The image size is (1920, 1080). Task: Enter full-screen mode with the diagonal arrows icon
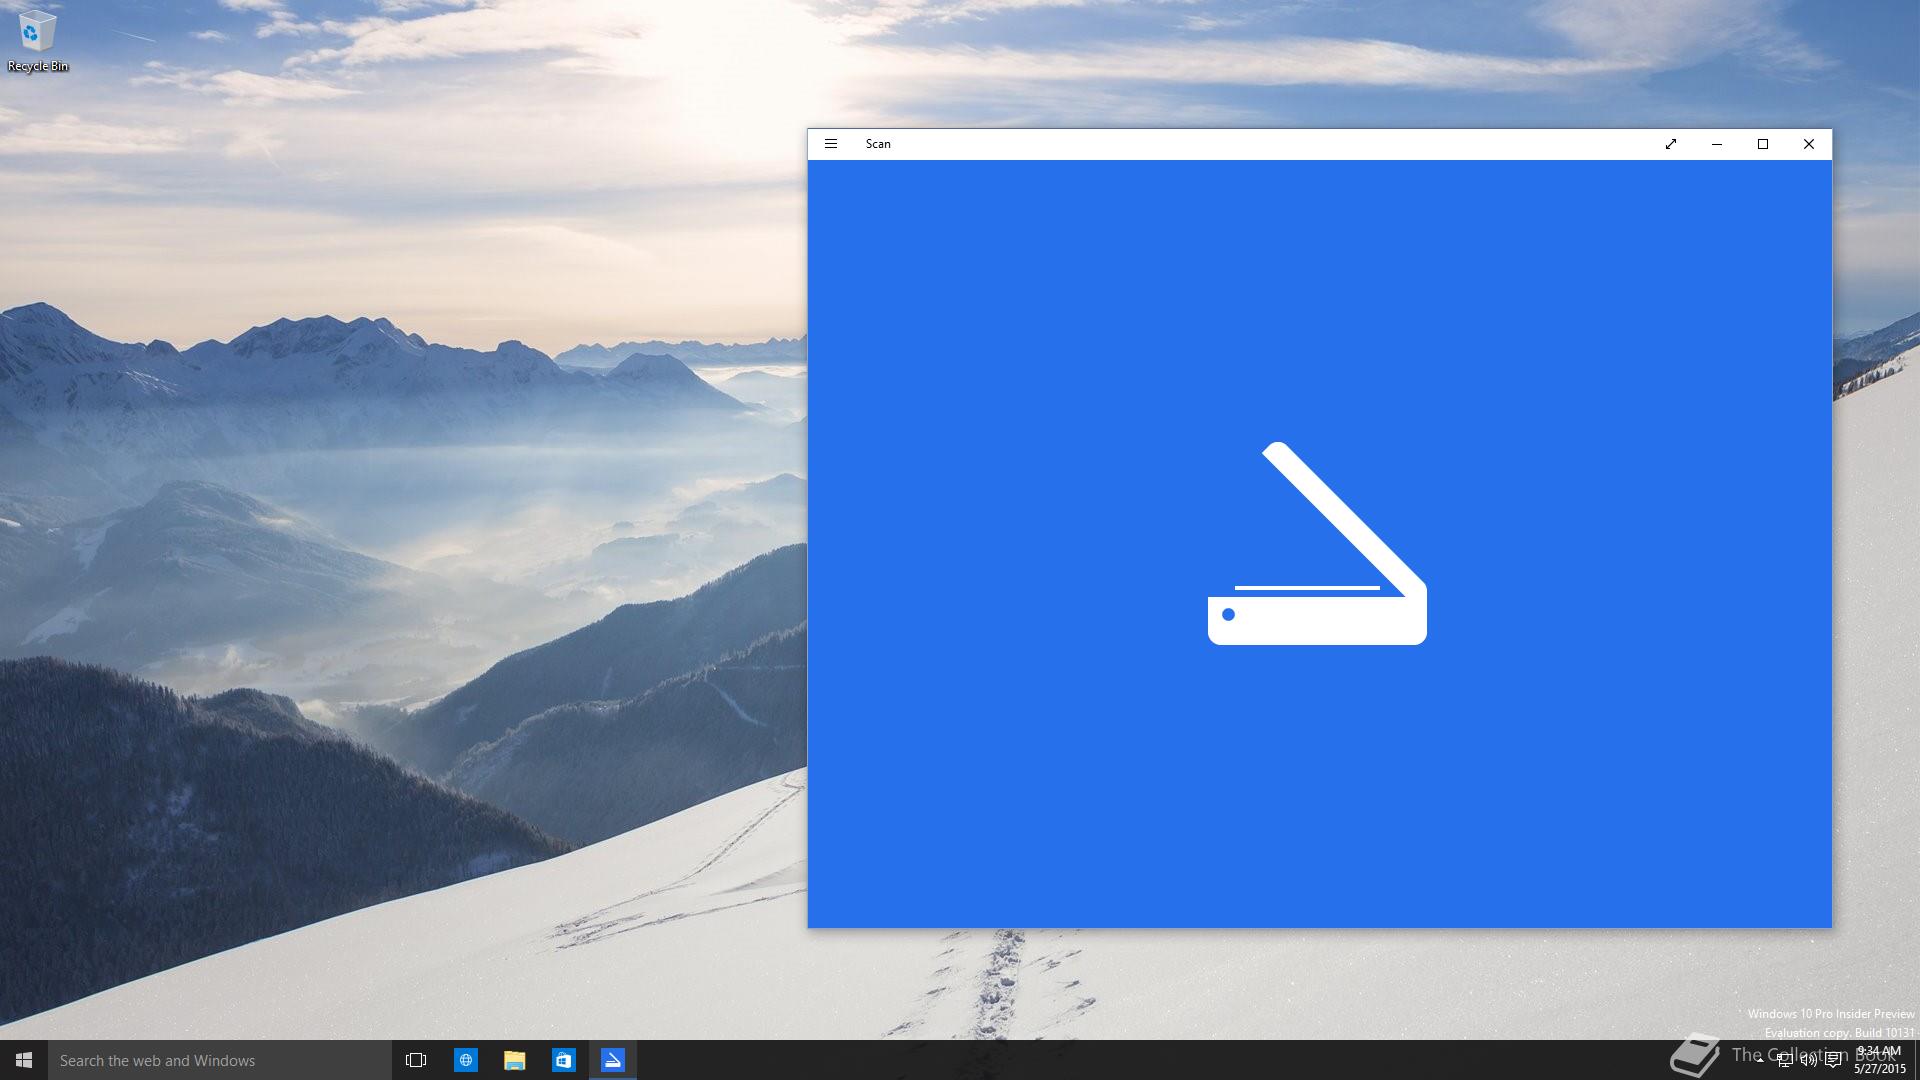coord(1670,144)
